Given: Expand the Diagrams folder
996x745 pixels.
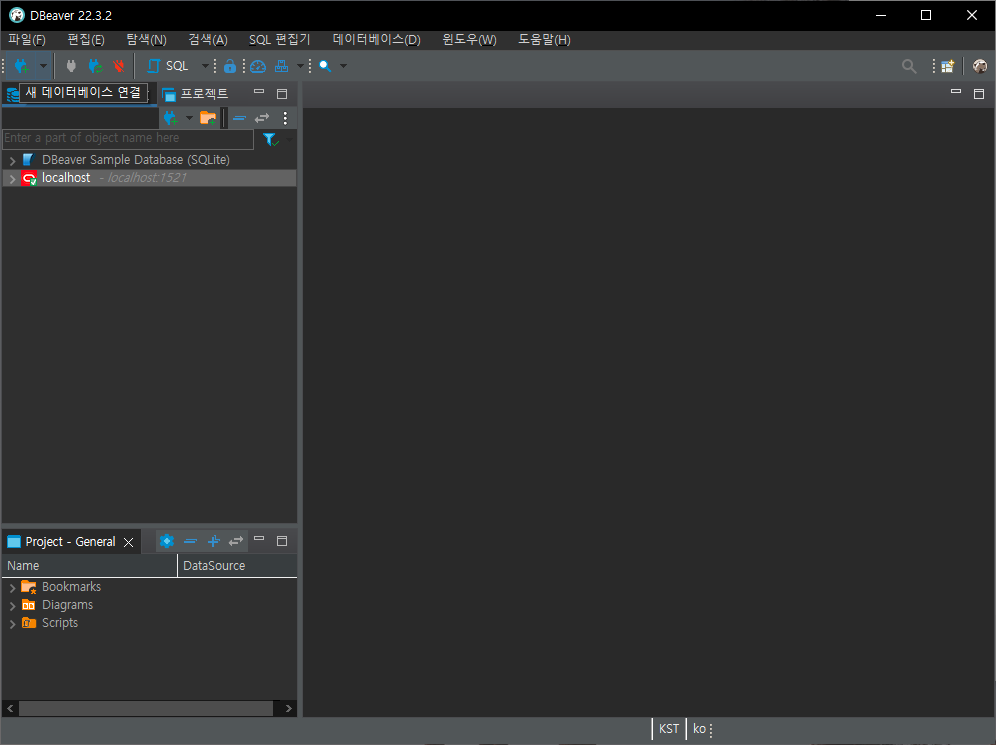Looking at the screenshot, I should [x=12, y=607].
